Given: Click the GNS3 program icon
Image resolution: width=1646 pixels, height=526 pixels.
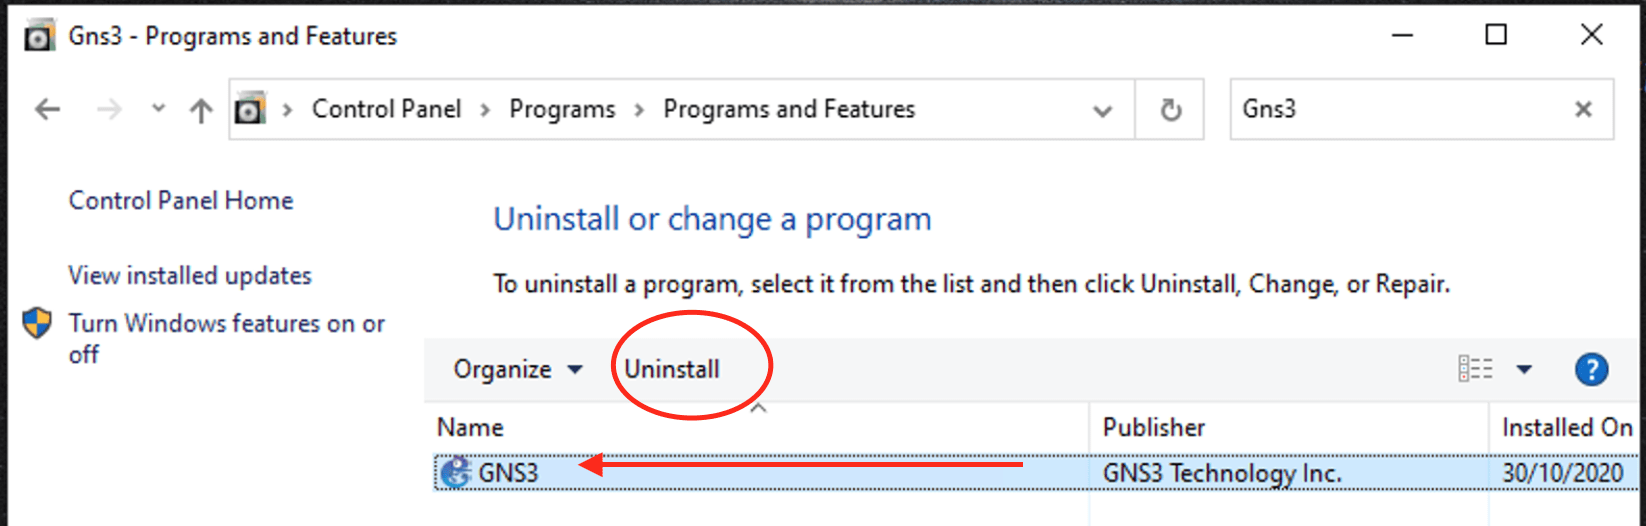Looking at the screenshot, I should pos(456,472).
